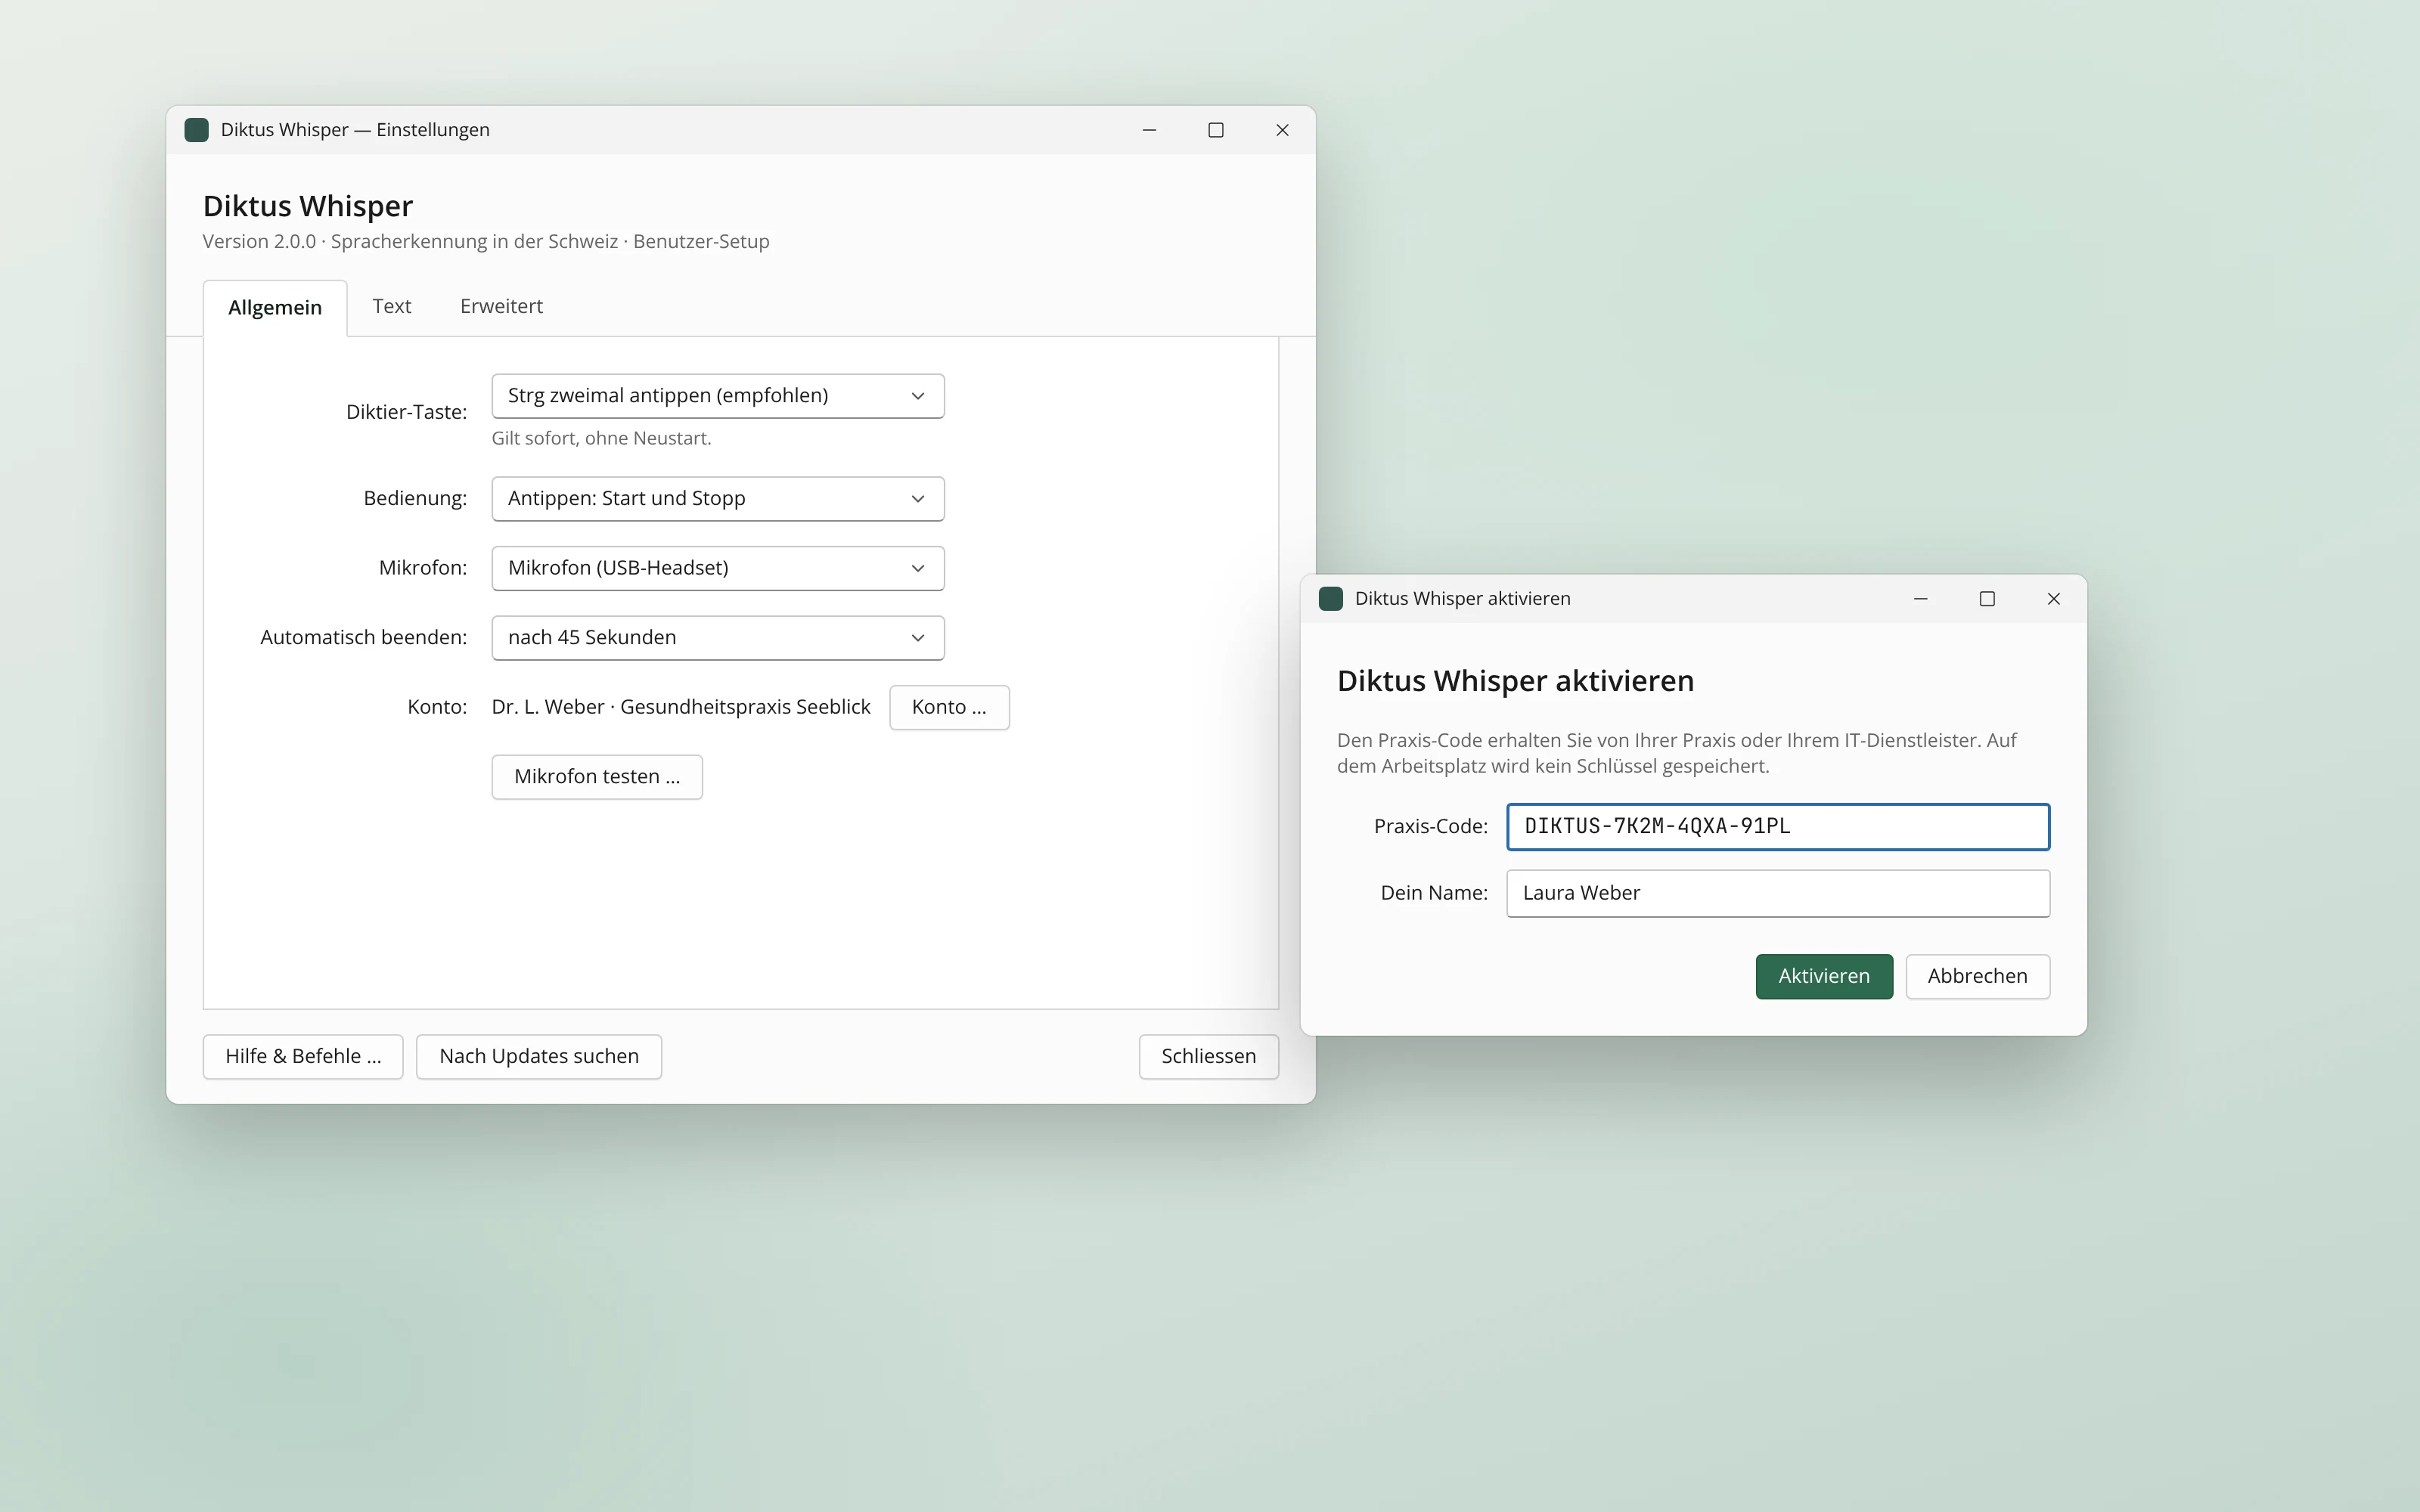The height and width of the screenshot is (1512, 2420).
Task: Close the Einstellungen window with X
Action: (1282, 130)
